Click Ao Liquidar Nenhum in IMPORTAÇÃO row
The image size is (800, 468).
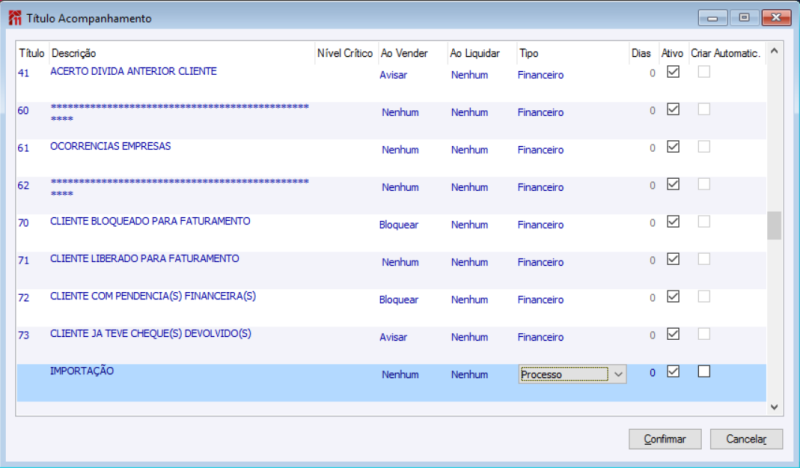[x=469, y=375]
